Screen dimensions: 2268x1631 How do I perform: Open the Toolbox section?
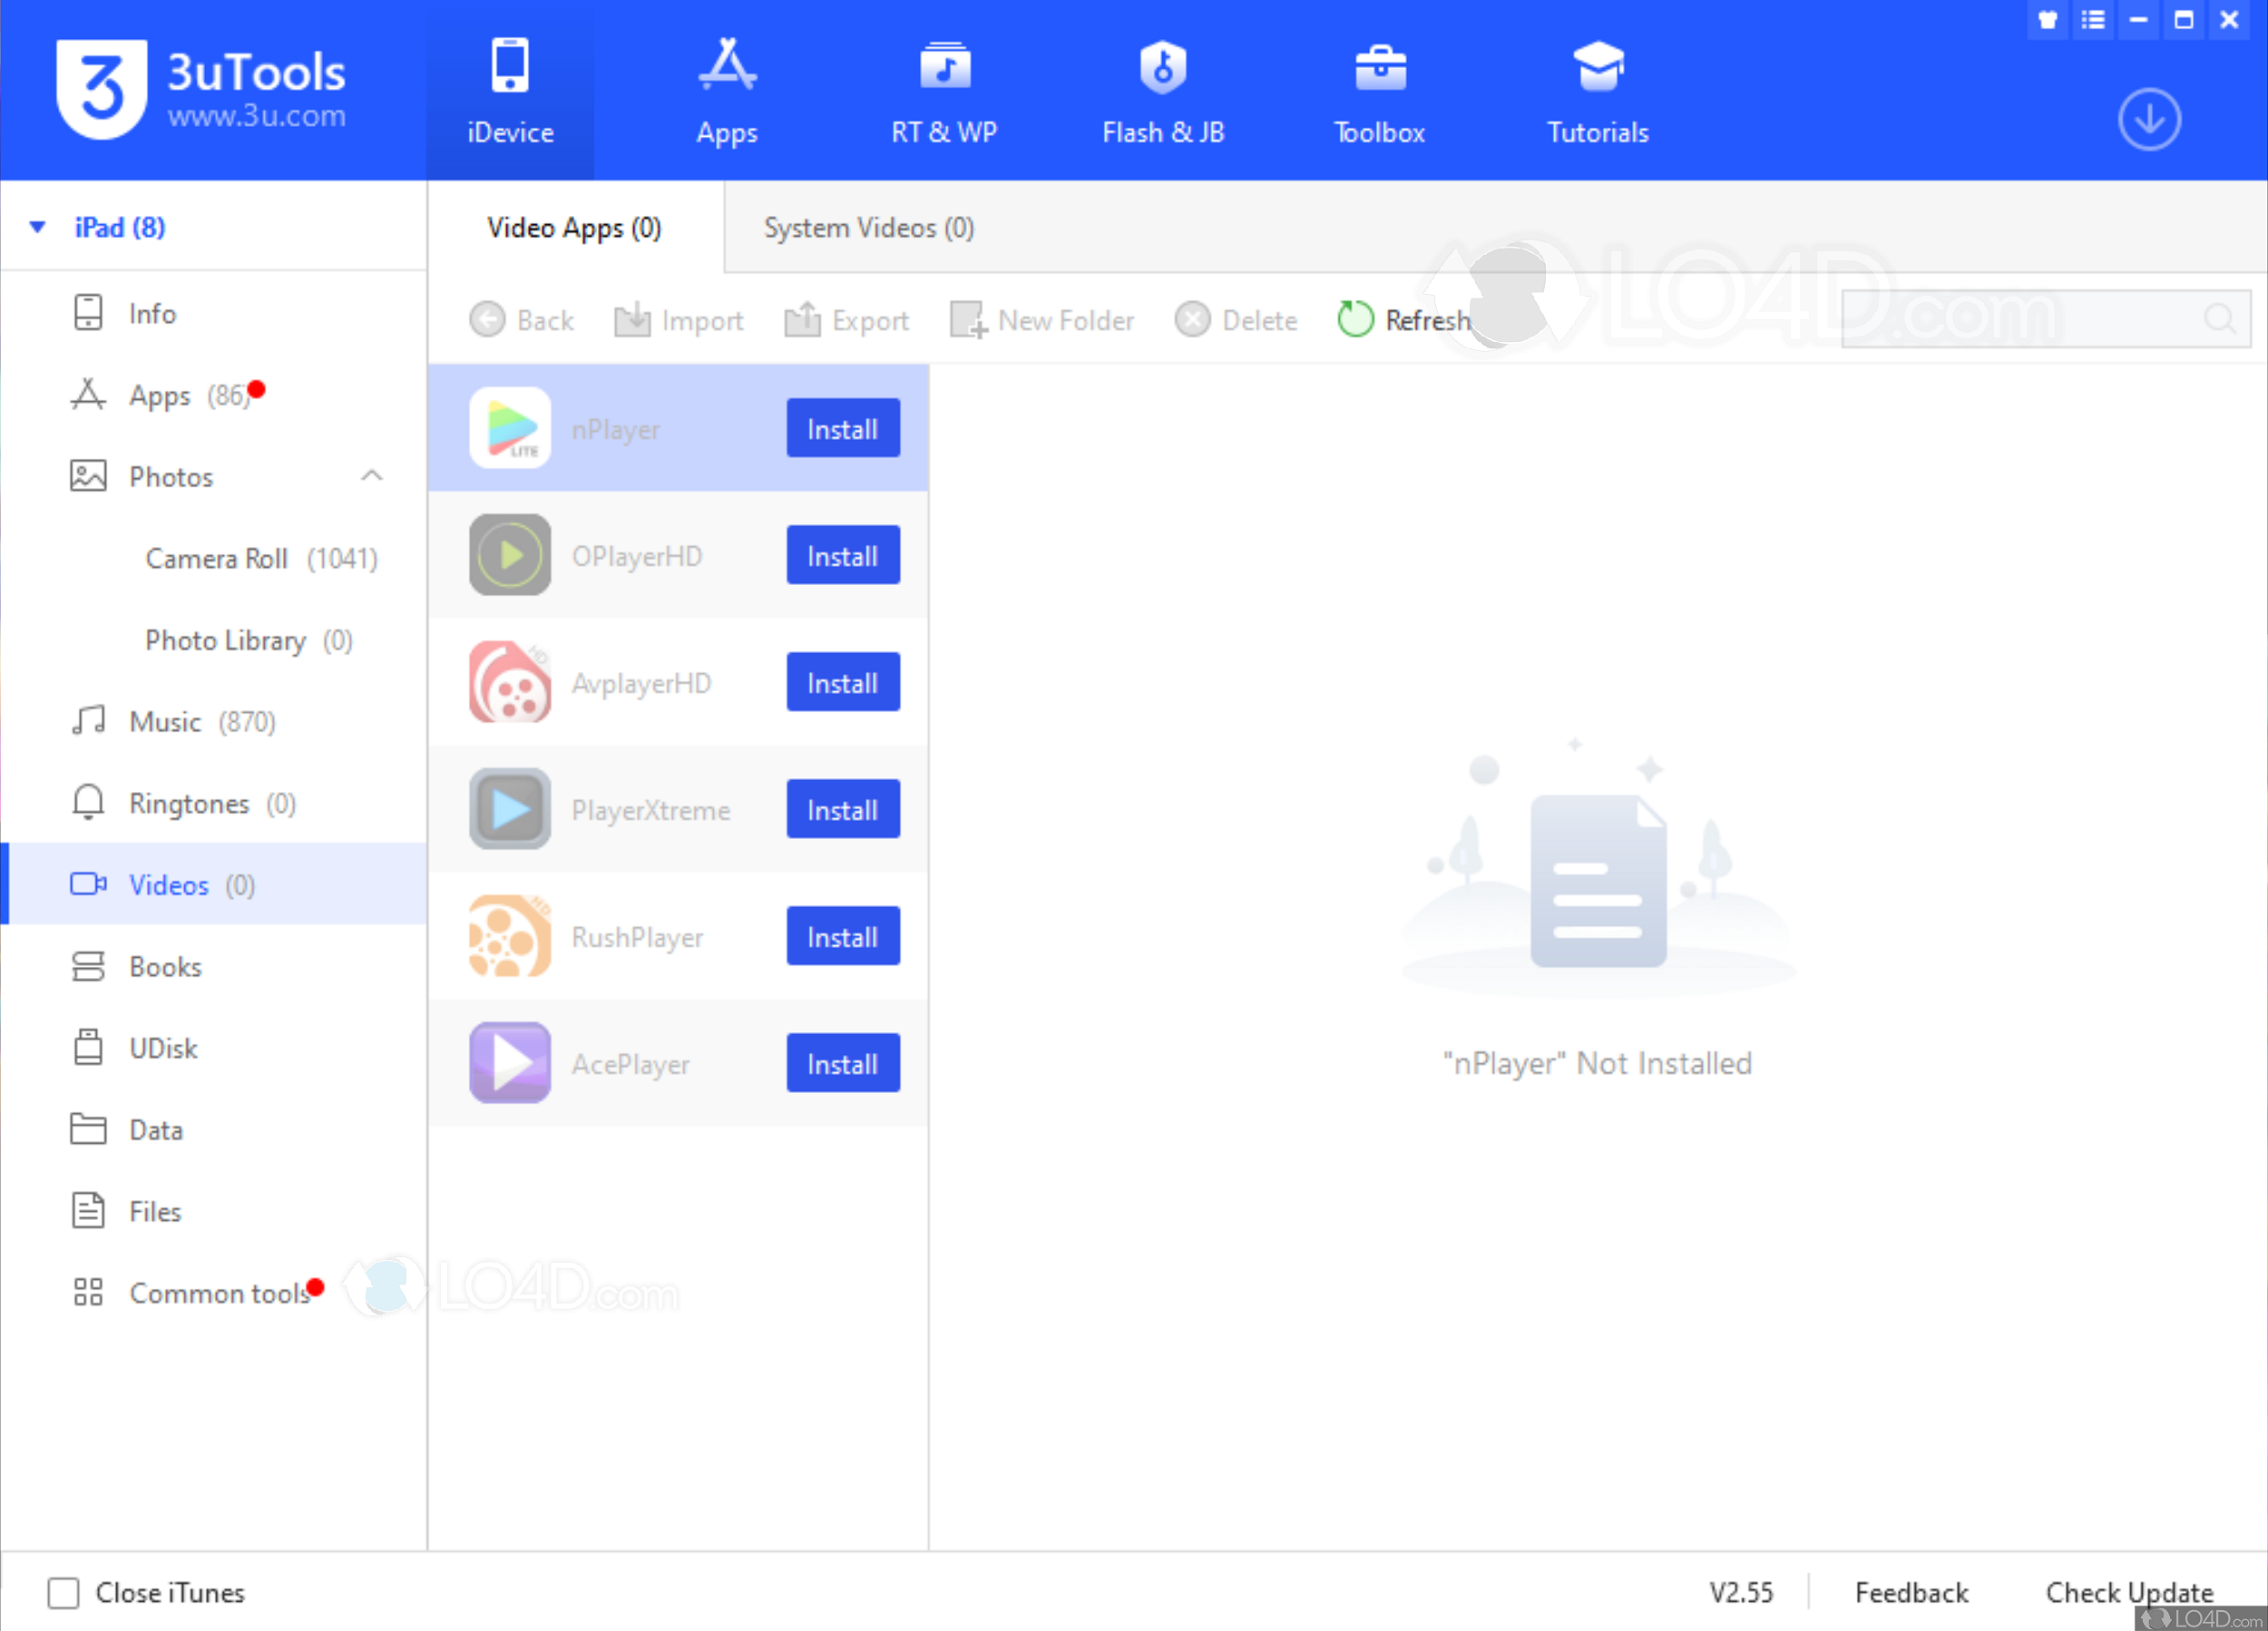(x=1380, y=91)
